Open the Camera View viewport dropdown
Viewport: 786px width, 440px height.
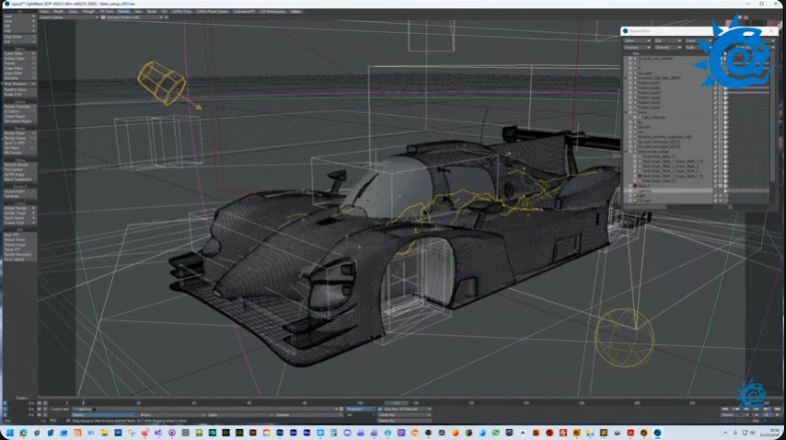point(66,18)
